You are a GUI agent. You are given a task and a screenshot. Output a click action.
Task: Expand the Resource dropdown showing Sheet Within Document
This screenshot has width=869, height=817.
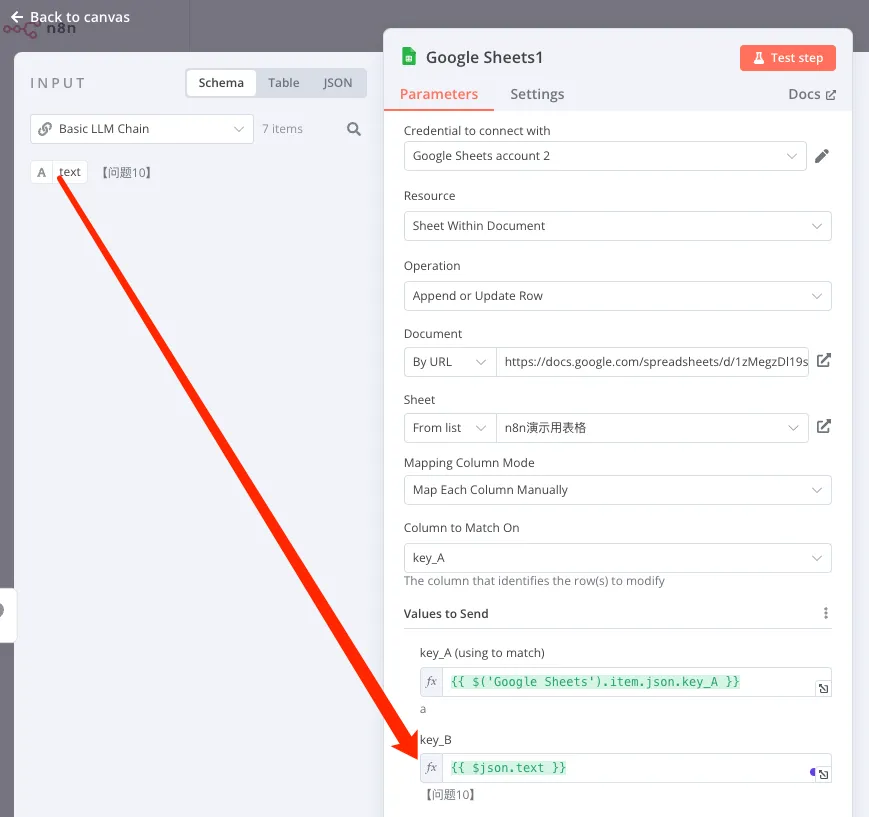click(617, 226)
